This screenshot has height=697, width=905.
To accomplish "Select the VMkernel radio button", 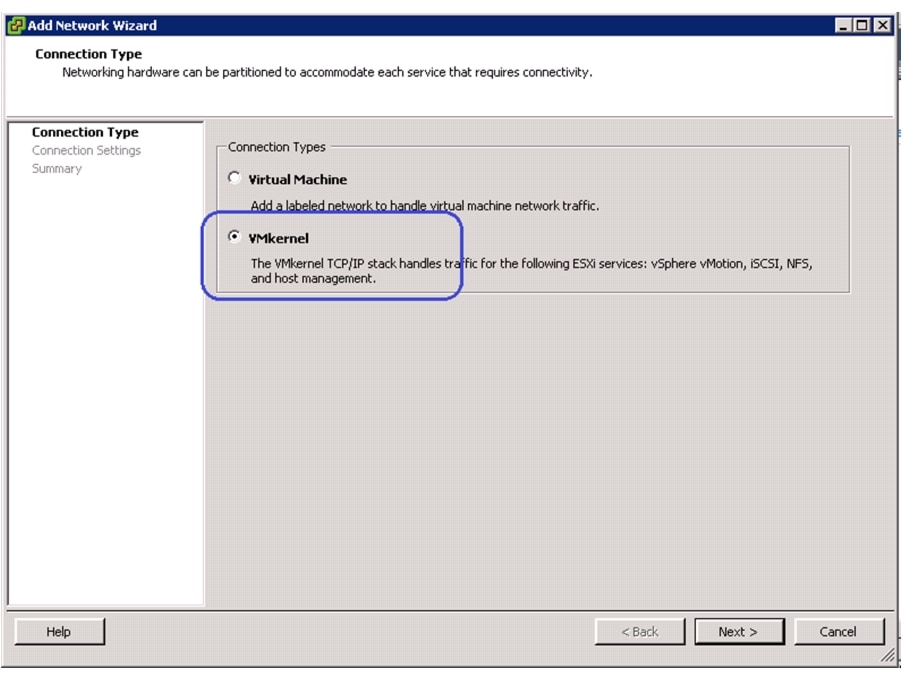I will [x=234, y=237].
